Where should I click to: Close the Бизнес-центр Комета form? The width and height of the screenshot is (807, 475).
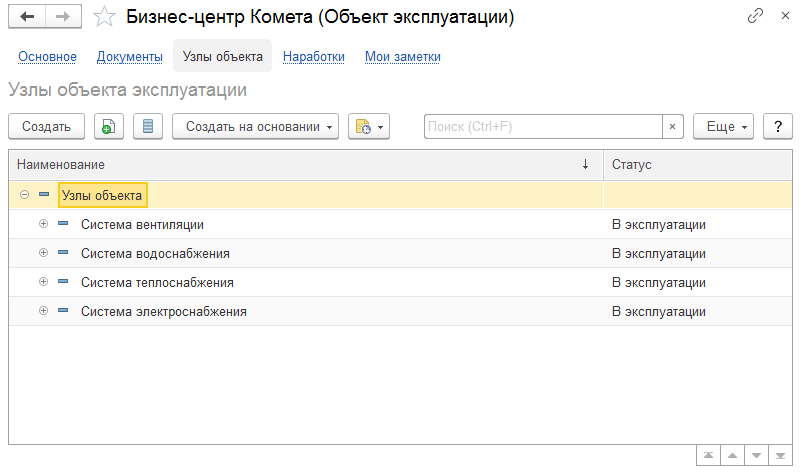tap(785, 16)
